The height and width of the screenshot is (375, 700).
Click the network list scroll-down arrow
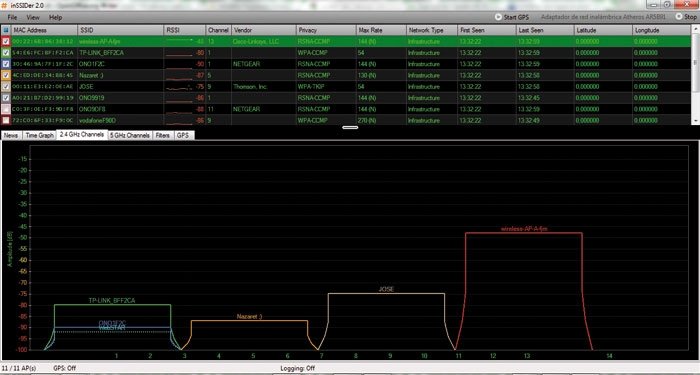696,121
